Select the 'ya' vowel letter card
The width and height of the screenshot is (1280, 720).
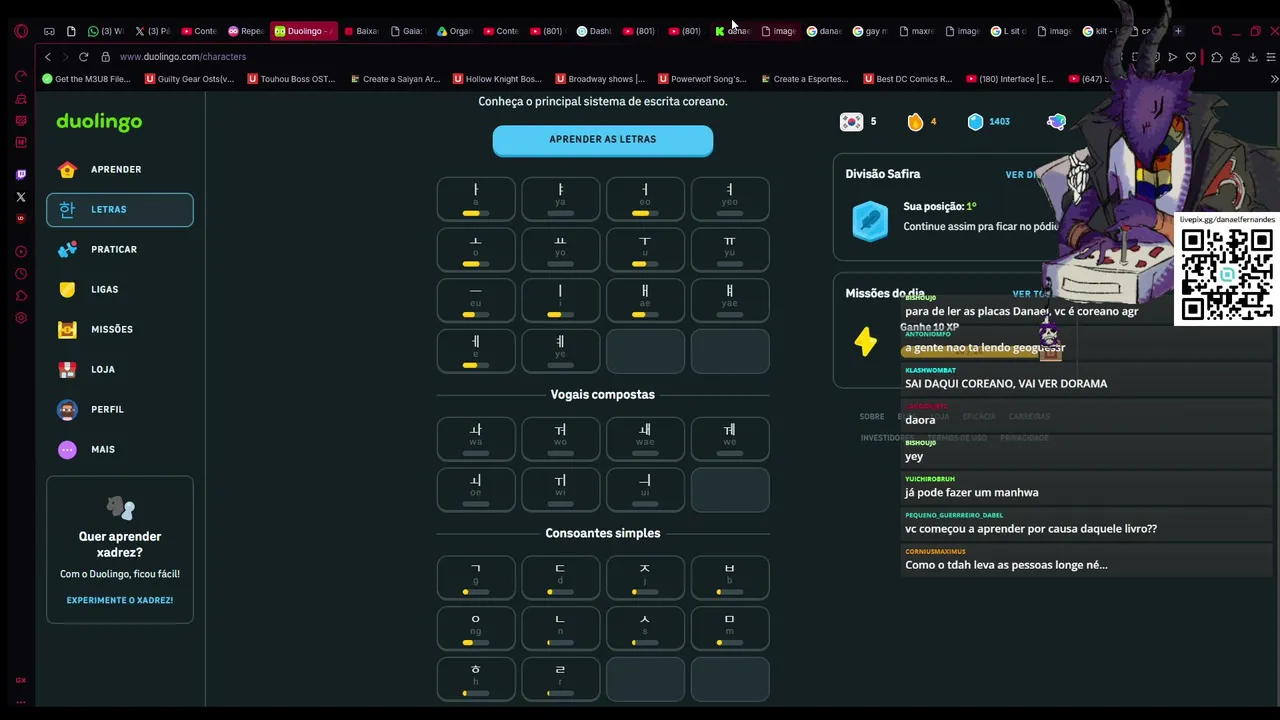point(561,199)
